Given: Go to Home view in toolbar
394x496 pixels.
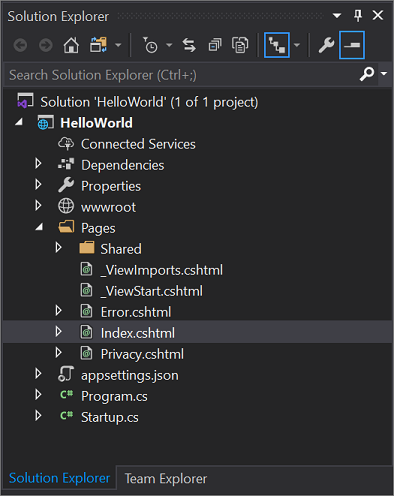Looking at the screenshot, I should tap(71, 45).
